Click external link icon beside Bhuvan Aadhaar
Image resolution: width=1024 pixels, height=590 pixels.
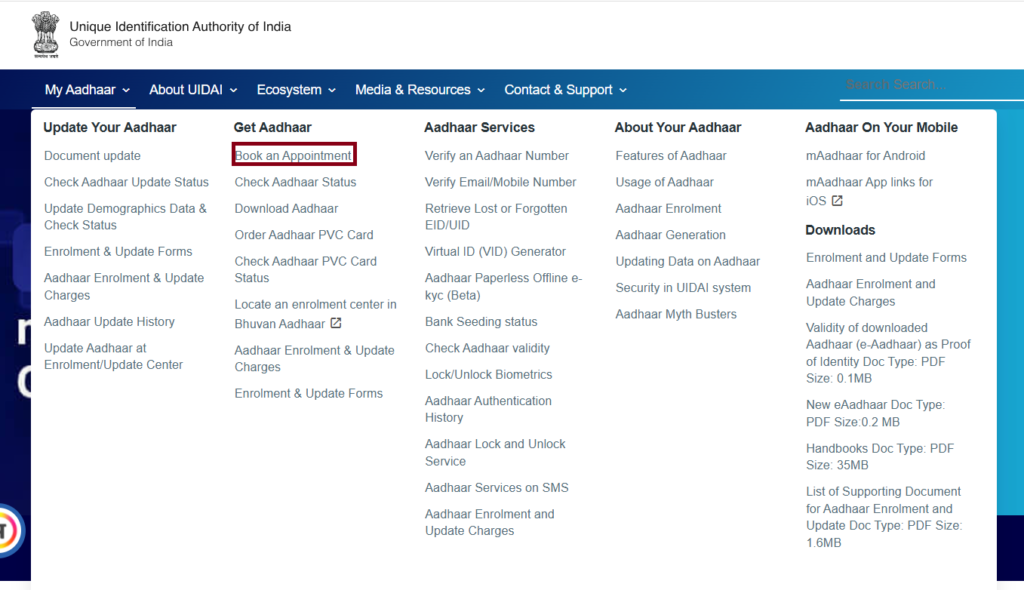[336, 323]
